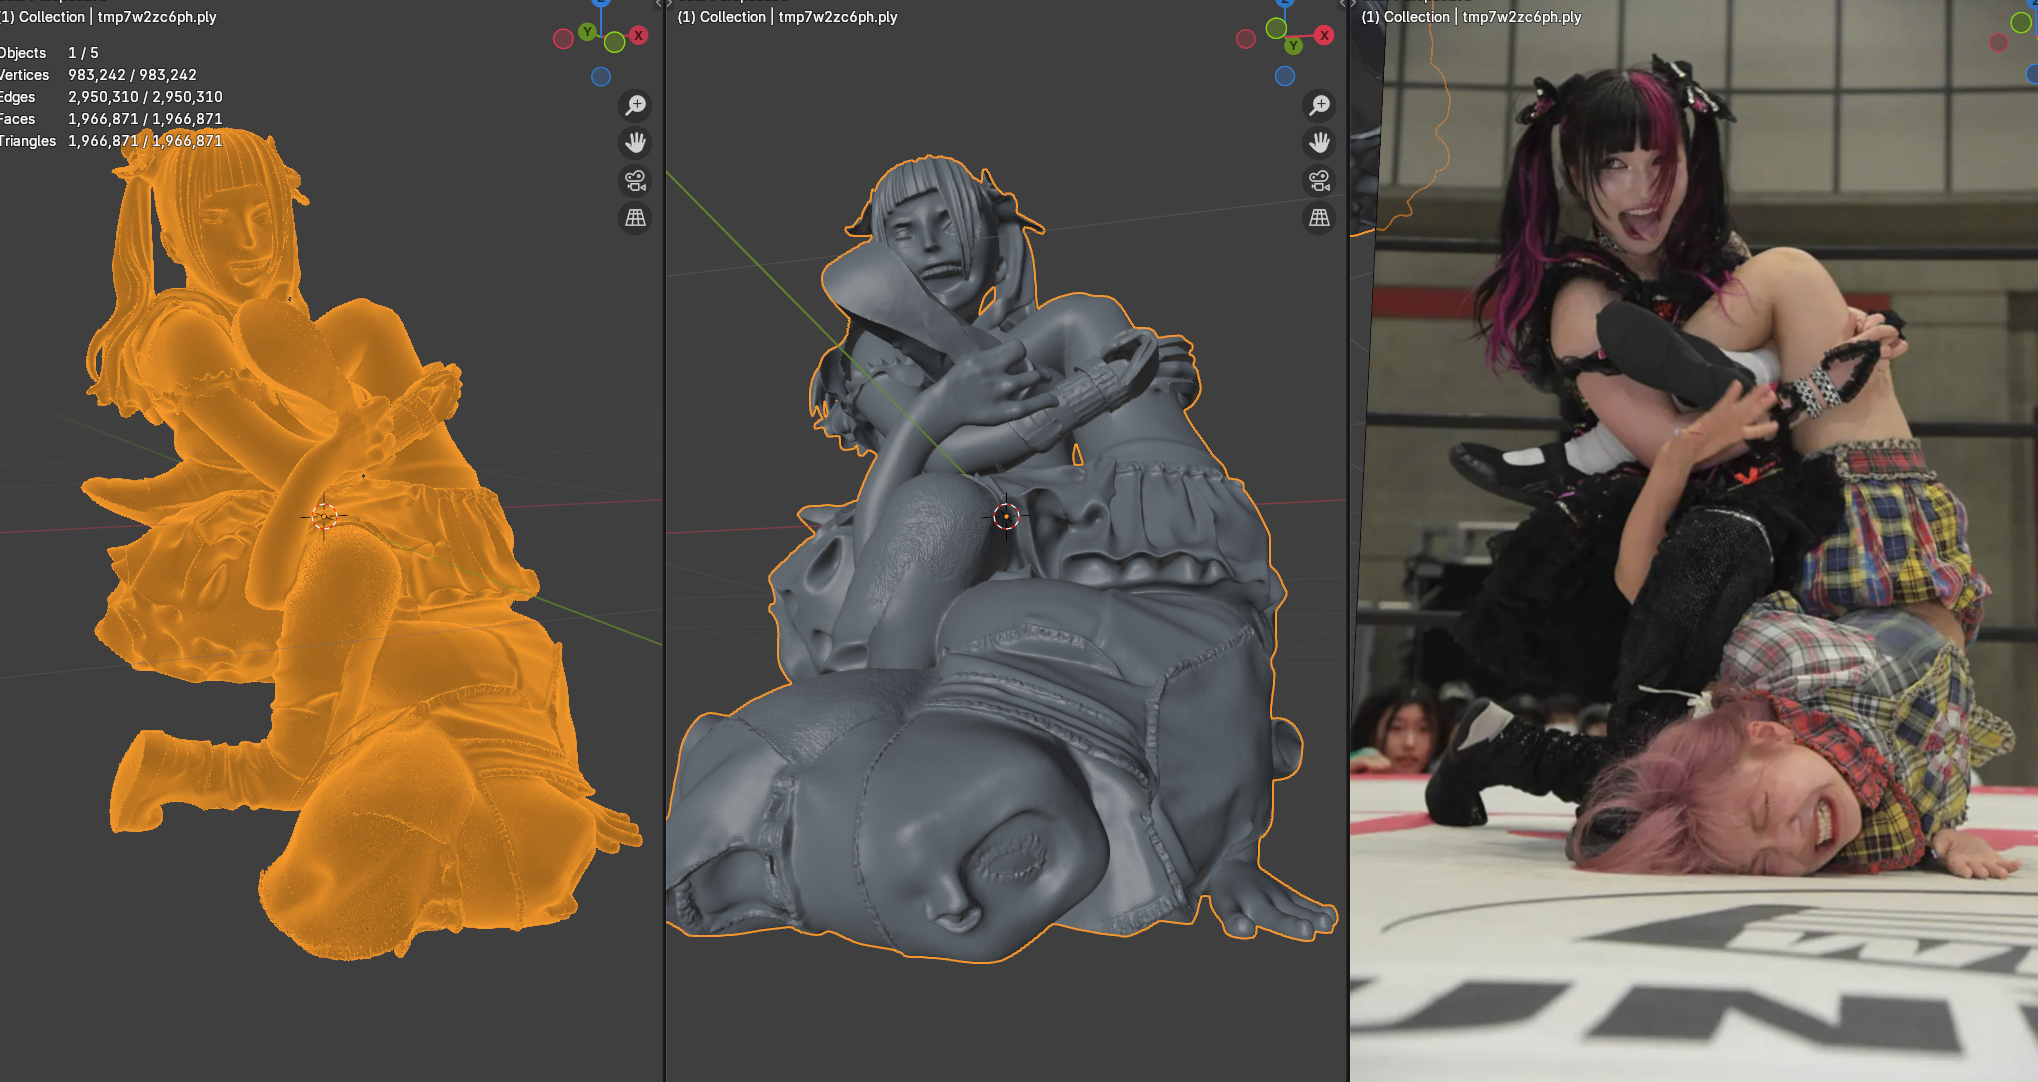
Task: Click green axis ball in right viewport gizmo
Action: (2021, 22)
